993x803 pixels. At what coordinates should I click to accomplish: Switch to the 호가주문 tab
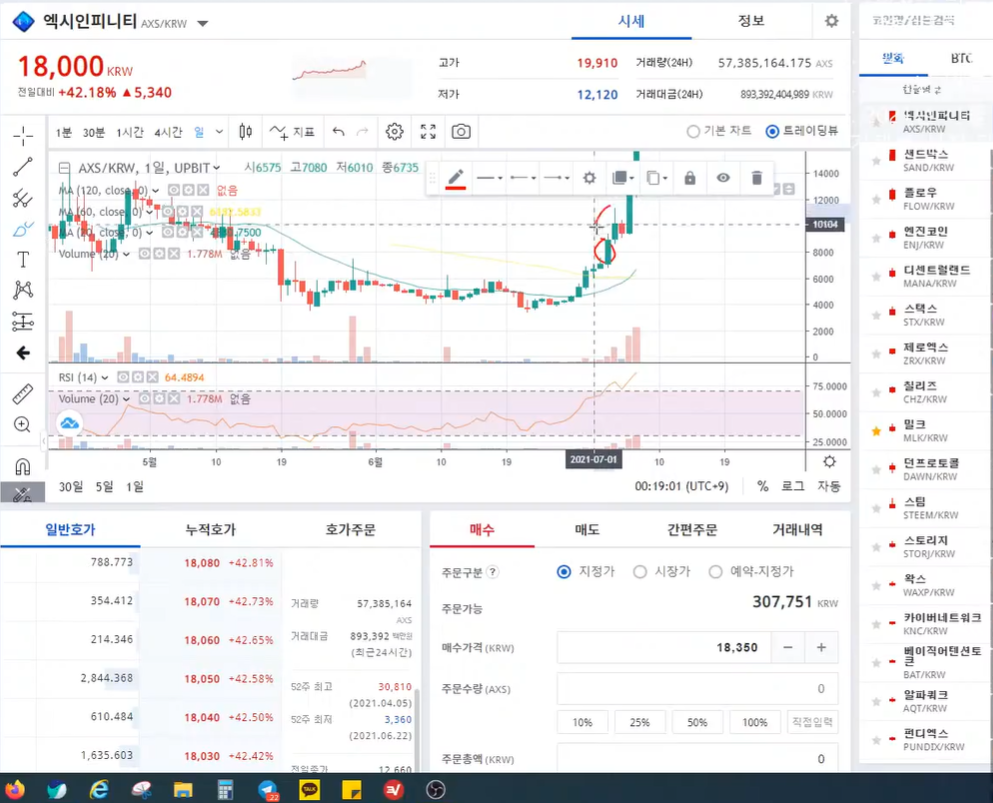(350, 529)
